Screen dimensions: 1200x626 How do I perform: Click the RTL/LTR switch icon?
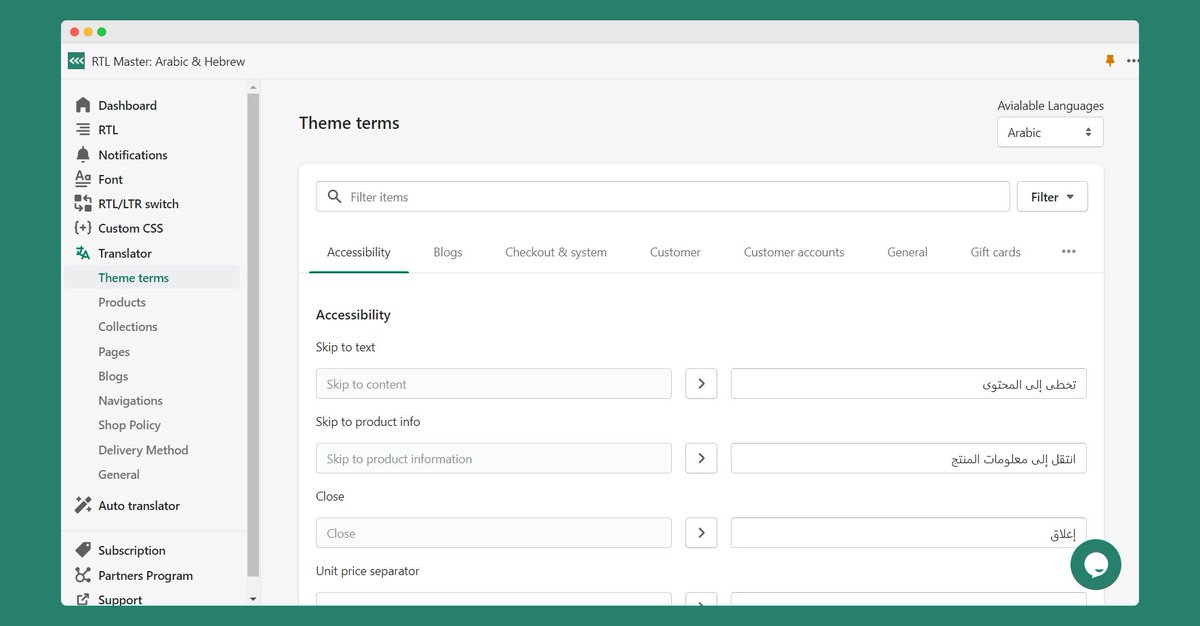click(x=83, y=203)
